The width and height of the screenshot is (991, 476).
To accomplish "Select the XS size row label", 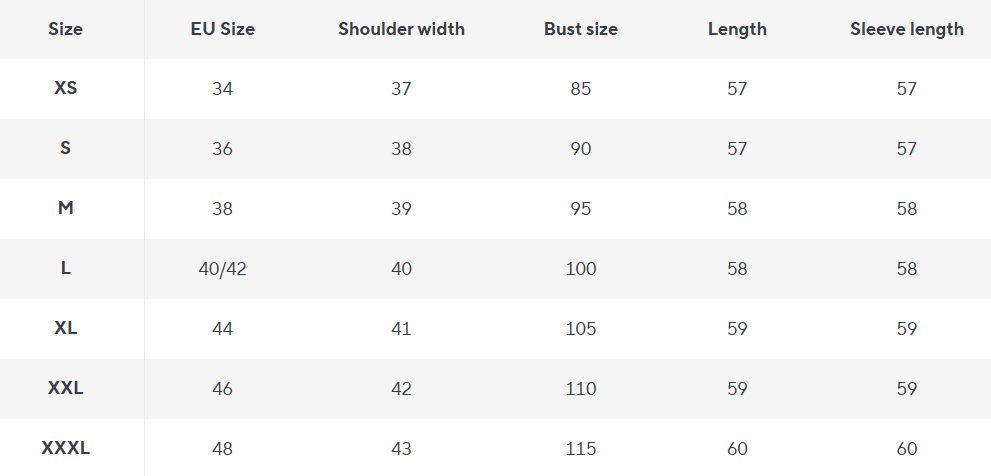I will pos(65,88).
